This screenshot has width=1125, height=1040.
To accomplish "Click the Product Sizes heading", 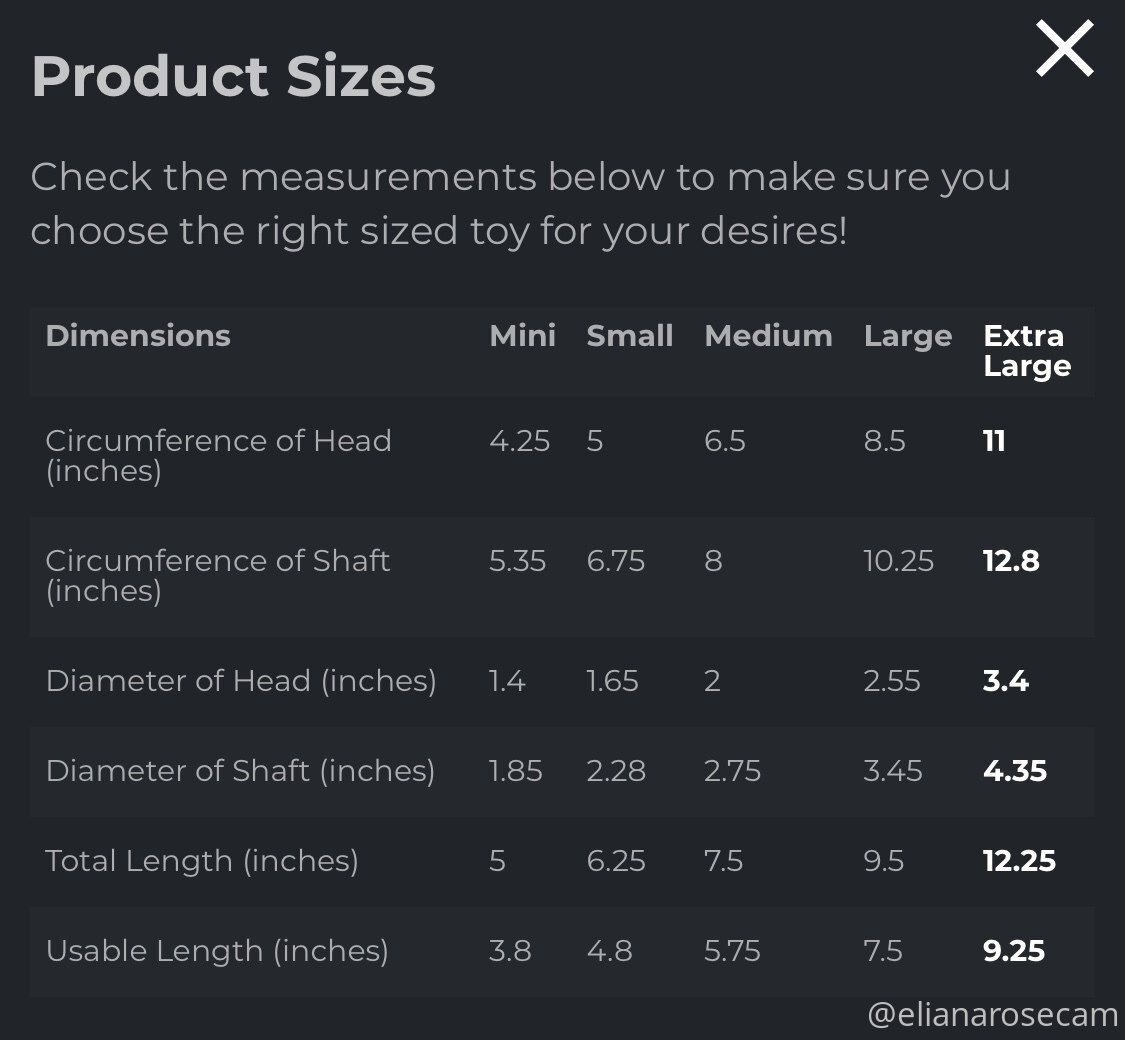I will point(233,77).
